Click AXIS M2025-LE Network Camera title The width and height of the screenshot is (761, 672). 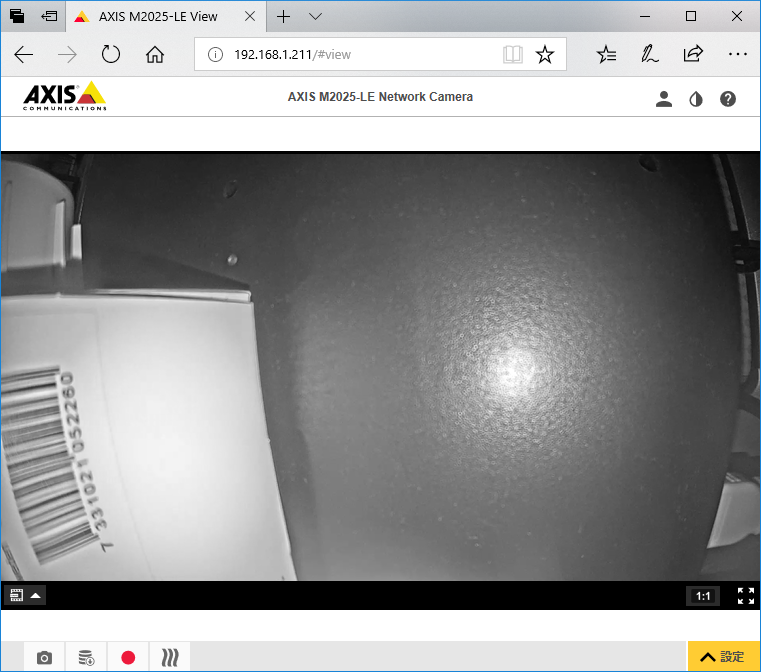tap(380, 97)
